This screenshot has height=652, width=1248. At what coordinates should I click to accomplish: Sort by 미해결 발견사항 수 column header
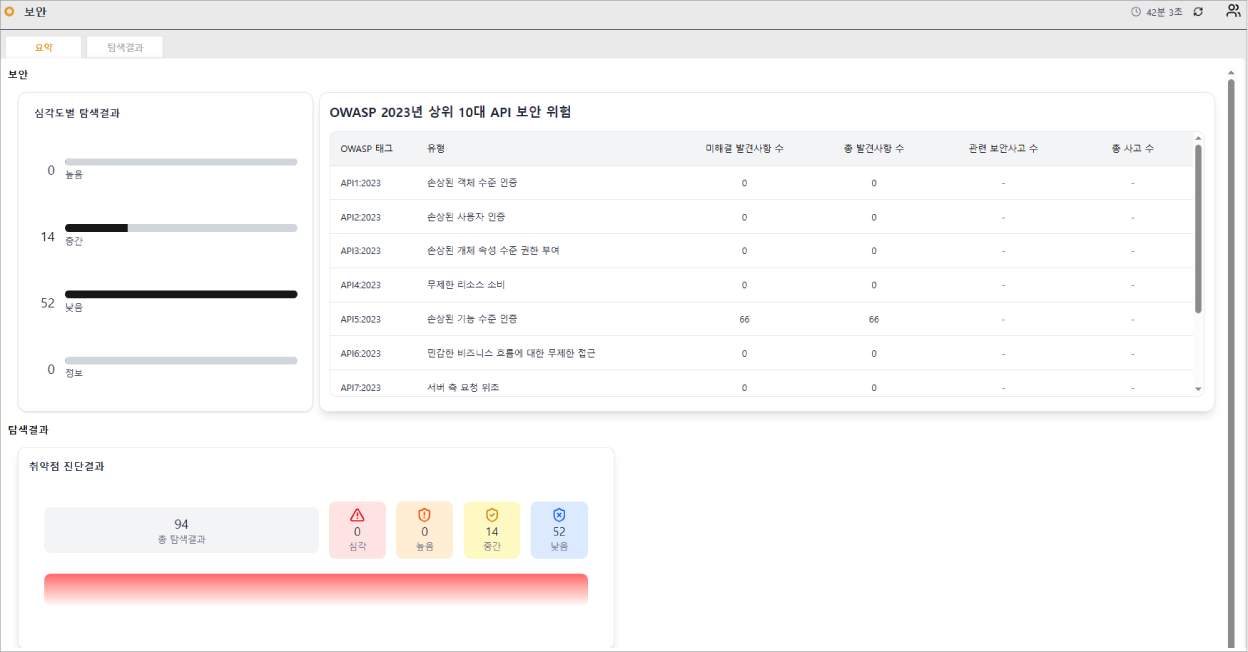[744, 148]
